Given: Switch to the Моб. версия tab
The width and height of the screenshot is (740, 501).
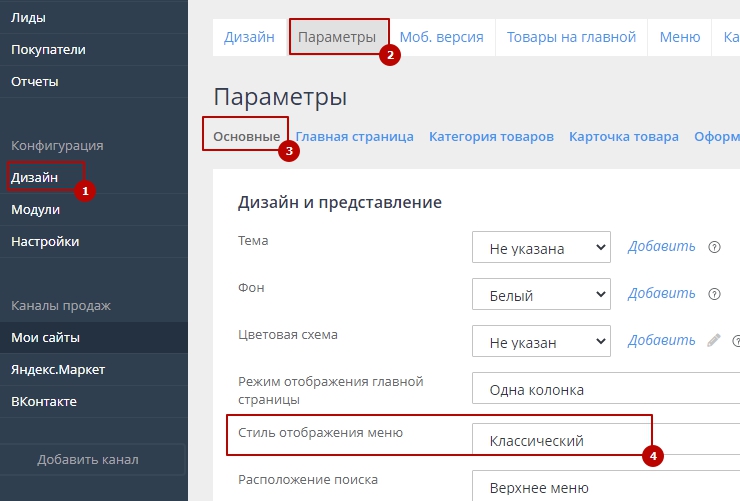Looking at the screenshot, I should [441, 37].
